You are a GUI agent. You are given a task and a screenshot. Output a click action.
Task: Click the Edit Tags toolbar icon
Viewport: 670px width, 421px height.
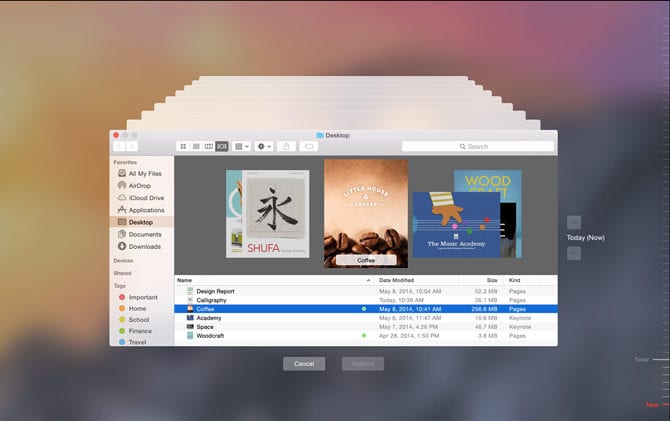click(x=309, y=146)
